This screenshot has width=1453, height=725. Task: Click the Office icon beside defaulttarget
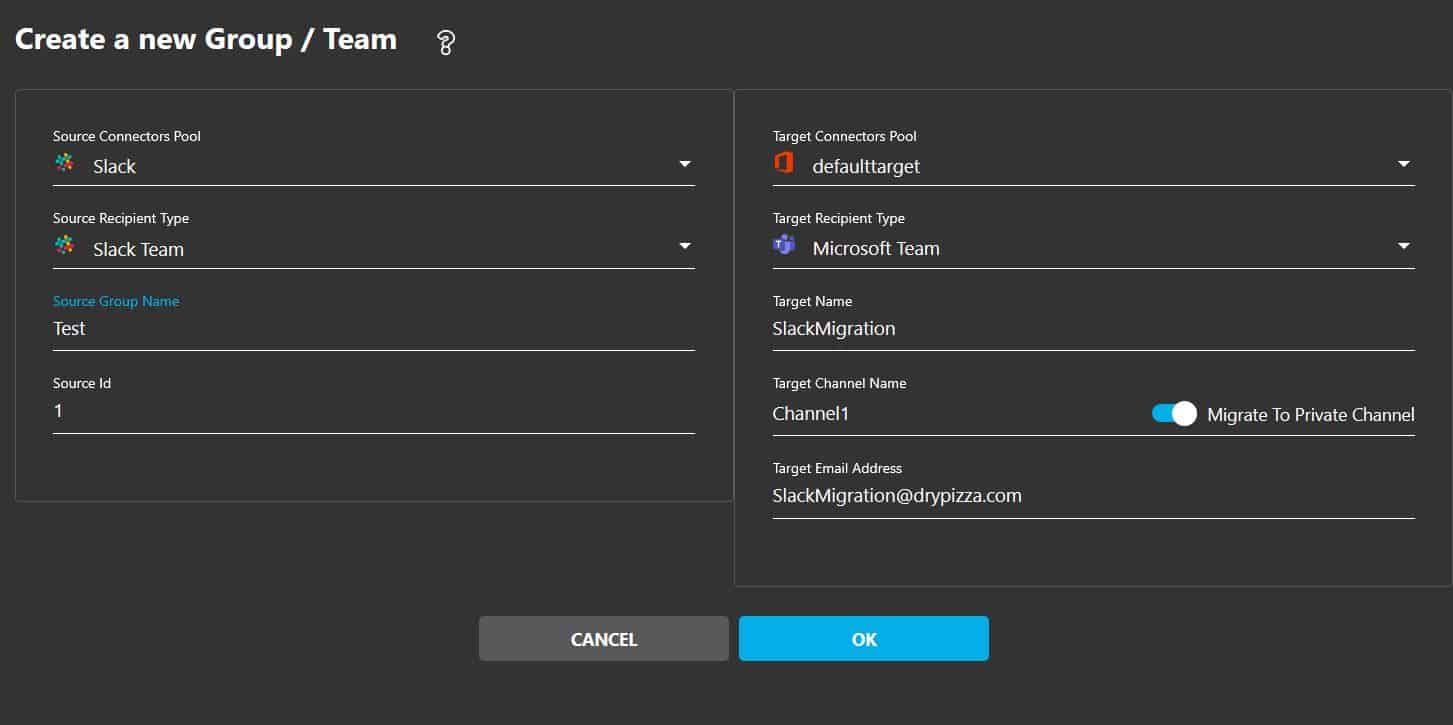pyautogui.click(x=784, y=161)
